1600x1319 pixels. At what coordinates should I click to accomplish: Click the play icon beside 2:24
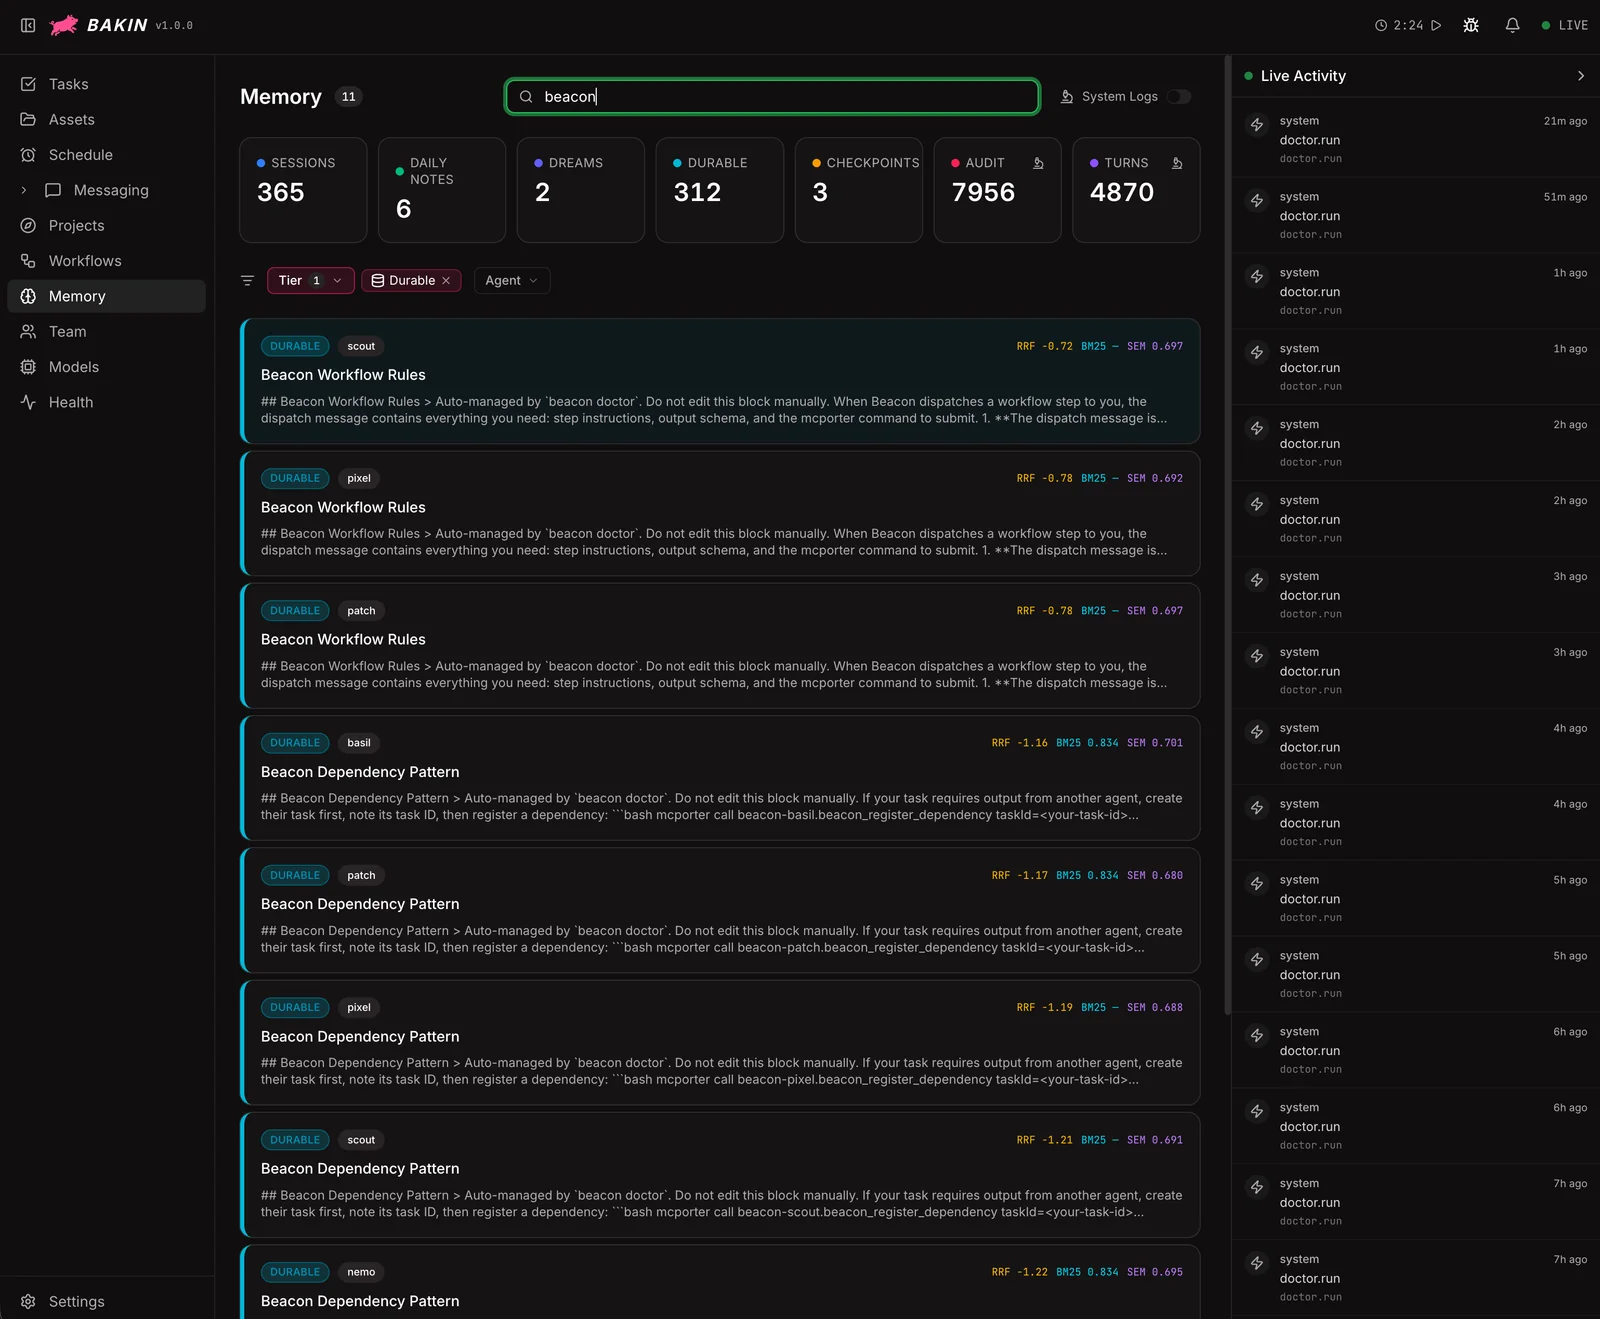tap(1436, 25)
